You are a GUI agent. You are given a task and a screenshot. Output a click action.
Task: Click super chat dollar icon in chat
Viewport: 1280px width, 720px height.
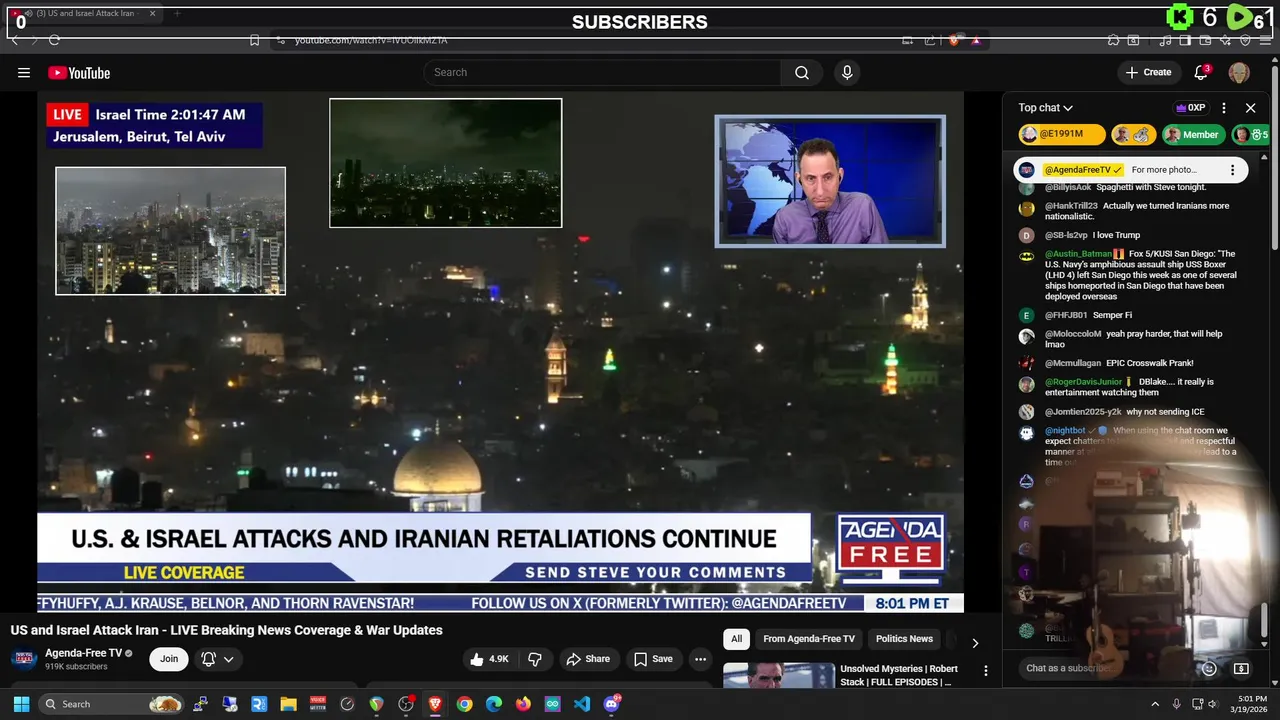(x=1241, y=668)
